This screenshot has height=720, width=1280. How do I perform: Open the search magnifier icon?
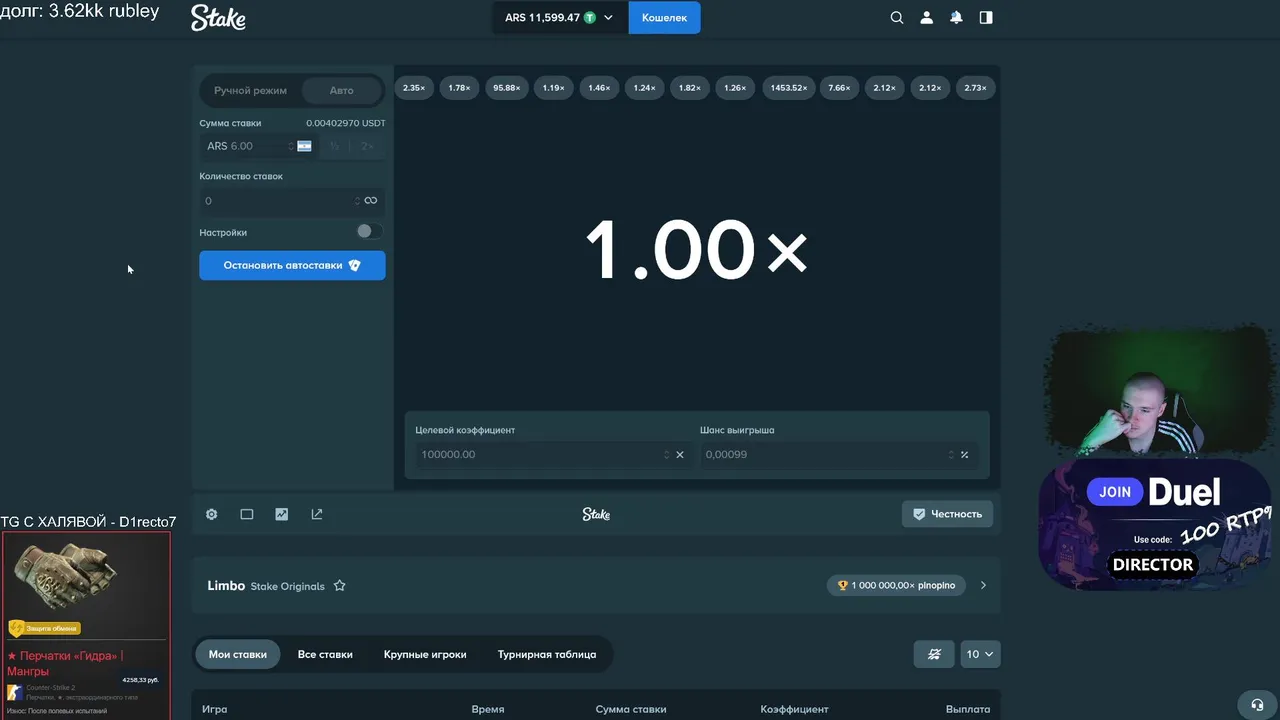coord(897,18)
